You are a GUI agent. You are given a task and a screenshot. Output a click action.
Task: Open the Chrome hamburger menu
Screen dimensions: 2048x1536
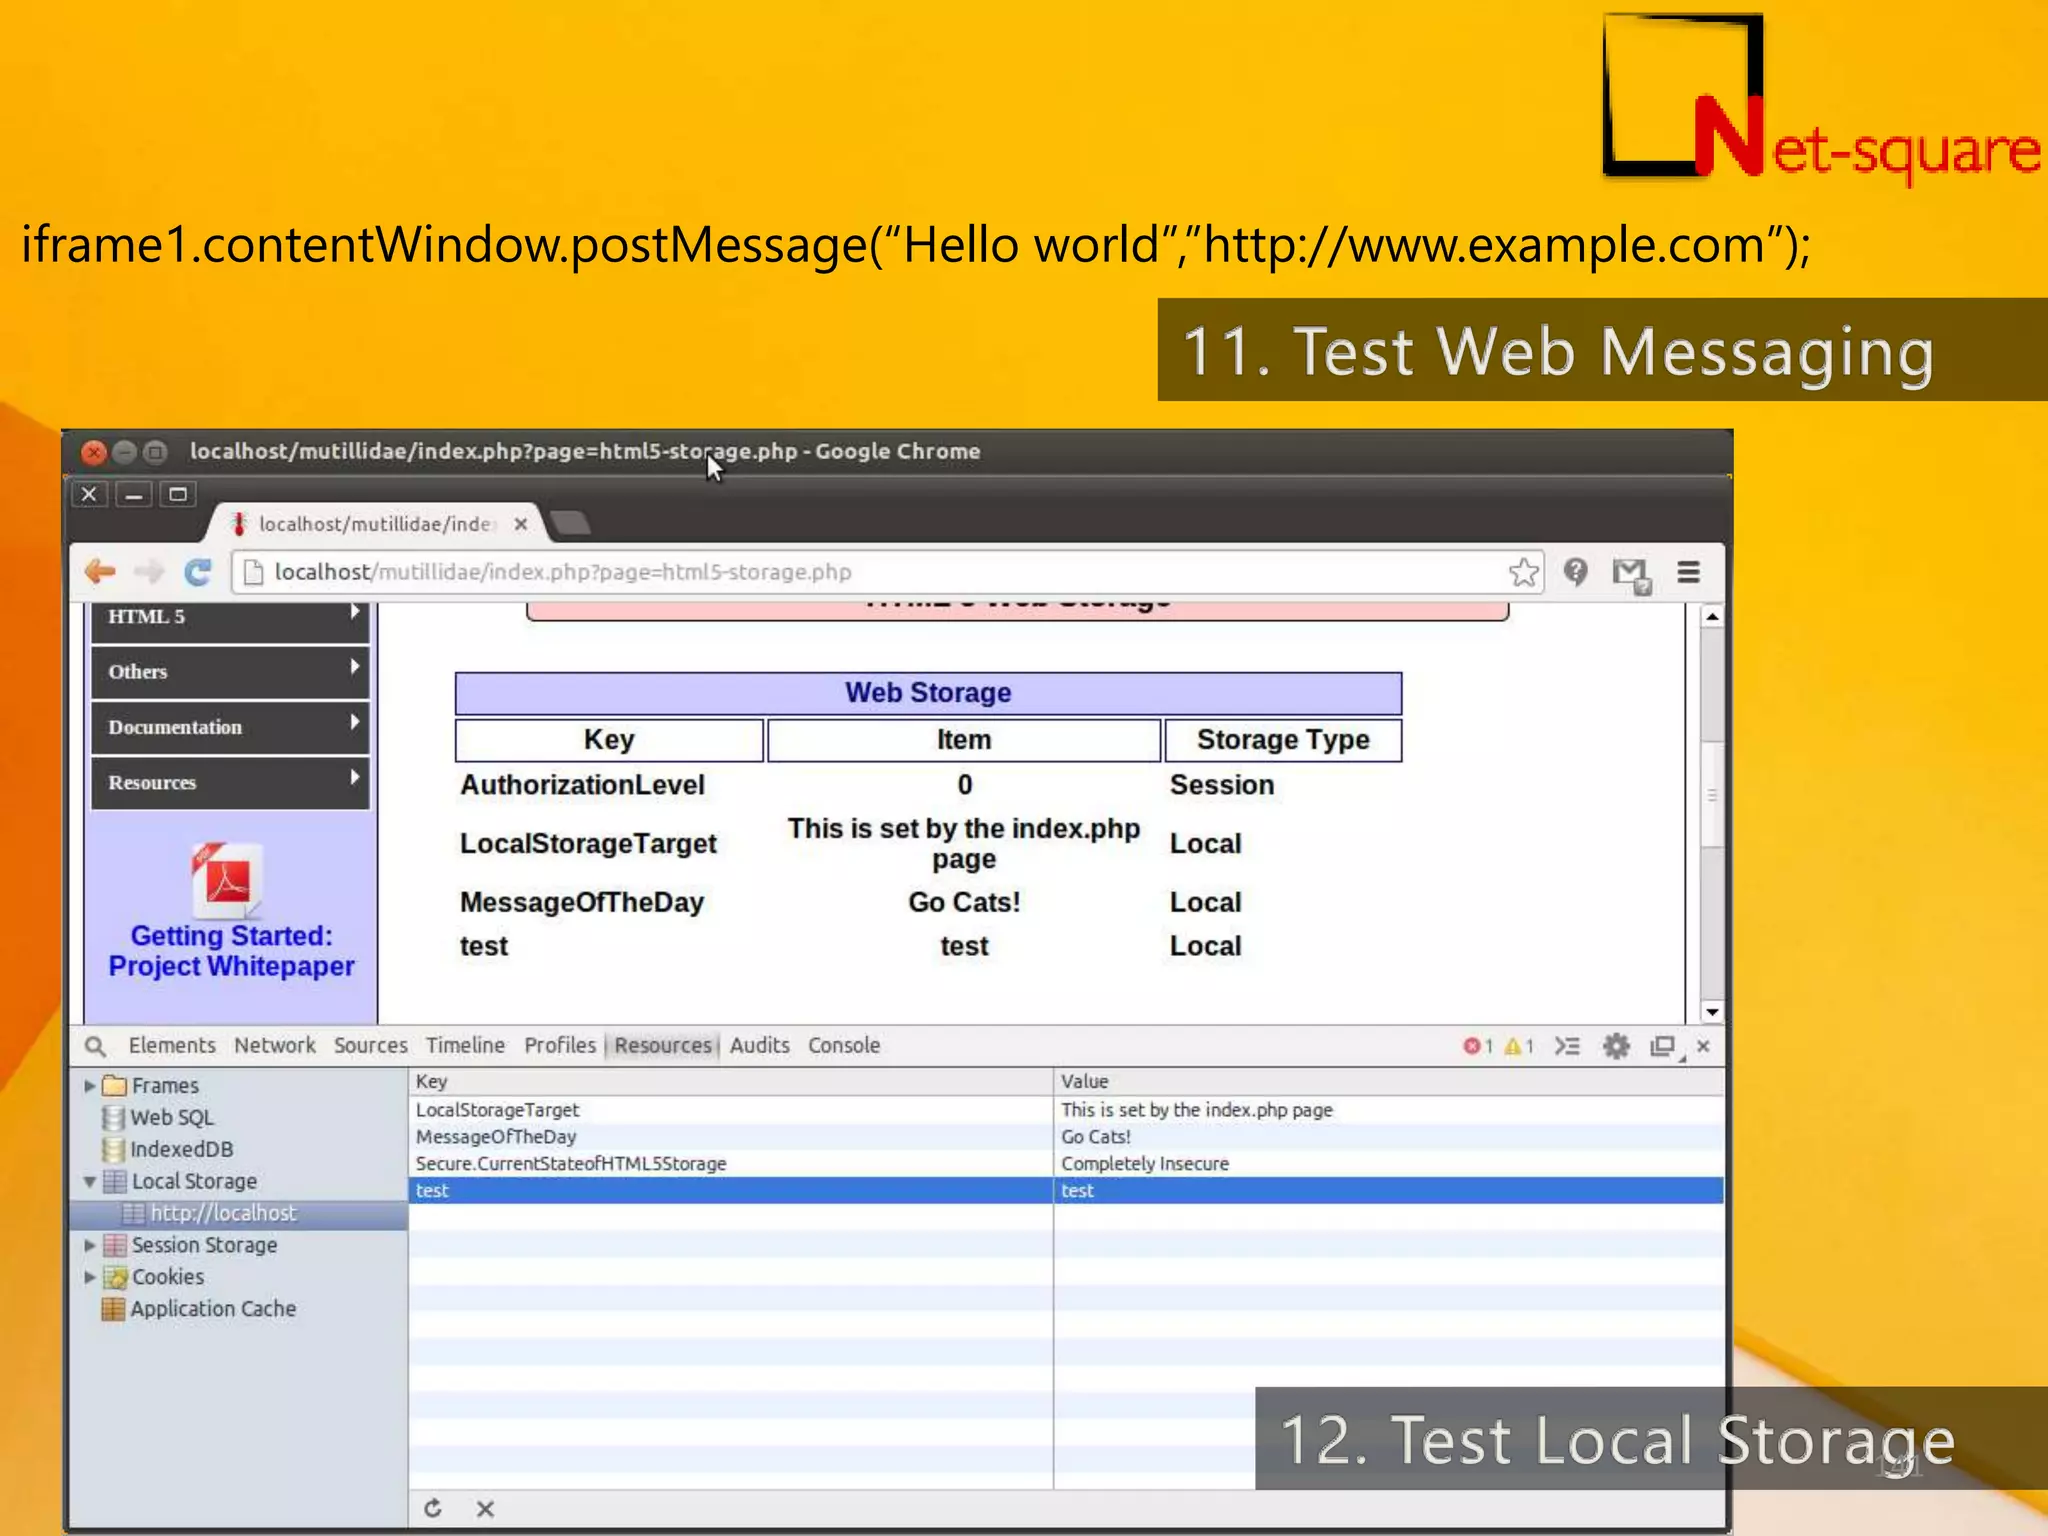pyautogui.click(x=1689, y=572)
